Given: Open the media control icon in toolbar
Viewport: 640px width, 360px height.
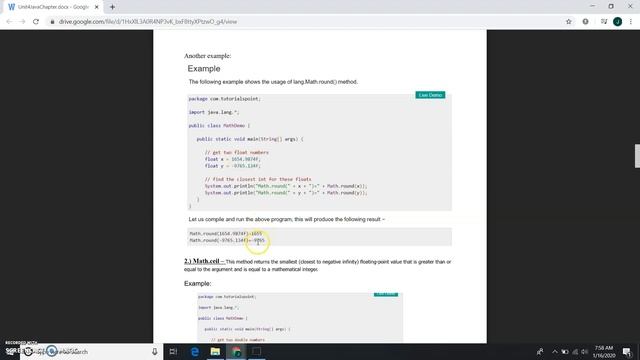Looking at the screenshot, I should 604,22.
